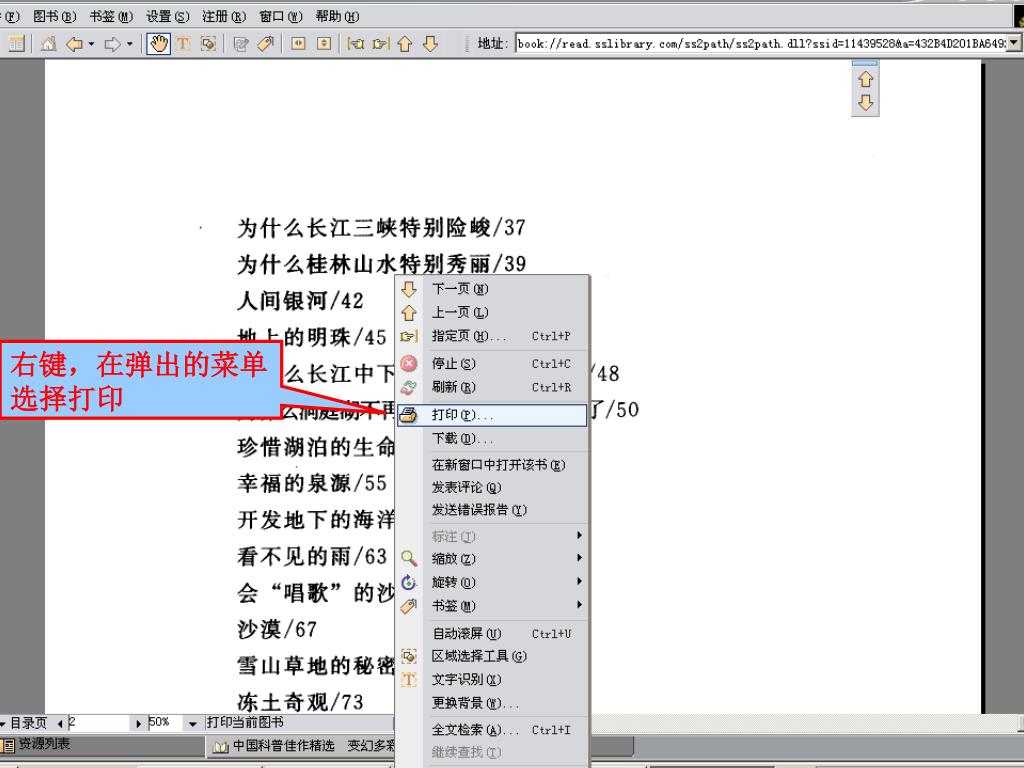Image resolution: width=1024 pixels, height=768 pixels.
Task: Choose 全文检索(A)... in context menu
Action: [x=492, y=730]
